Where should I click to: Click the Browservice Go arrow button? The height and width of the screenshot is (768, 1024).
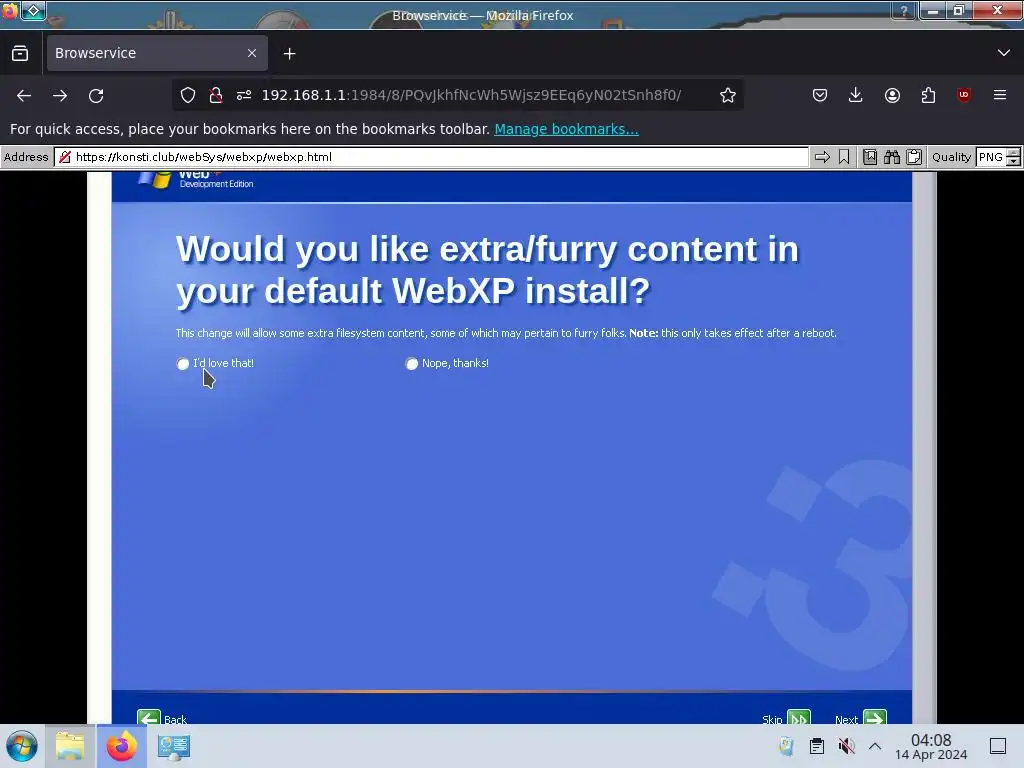click(822, 157)
